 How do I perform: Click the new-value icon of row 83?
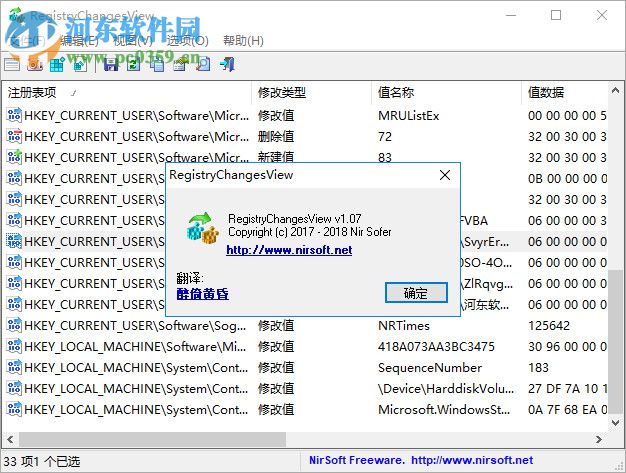(x=14, y=157)
